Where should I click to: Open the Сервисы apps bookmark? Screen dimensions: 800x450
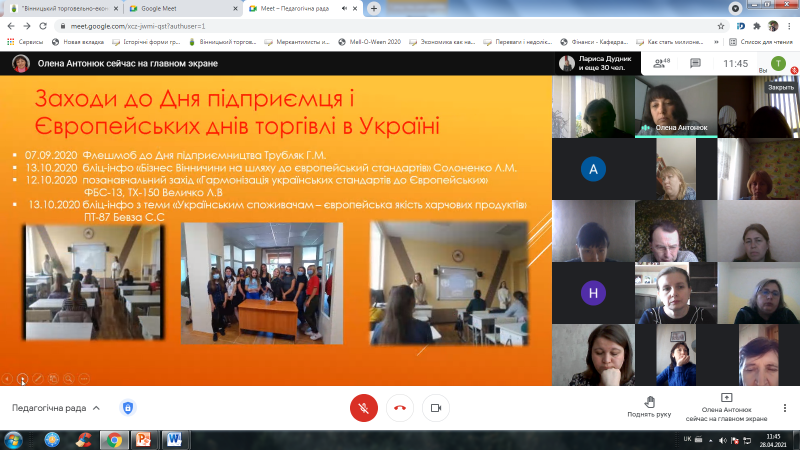tap(25, 42)
